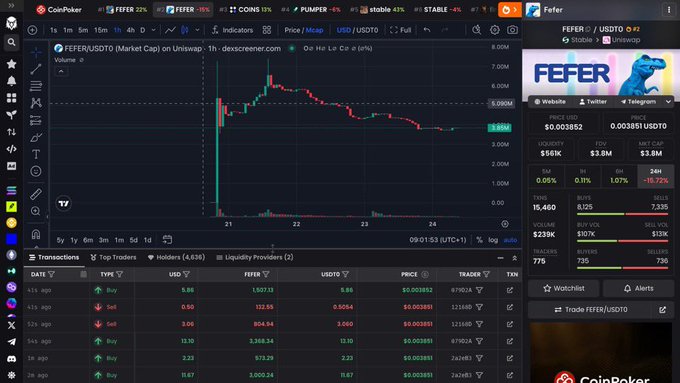Filter transactions by USD column
The width and height of the screenshot is (680, 383).
186,274
